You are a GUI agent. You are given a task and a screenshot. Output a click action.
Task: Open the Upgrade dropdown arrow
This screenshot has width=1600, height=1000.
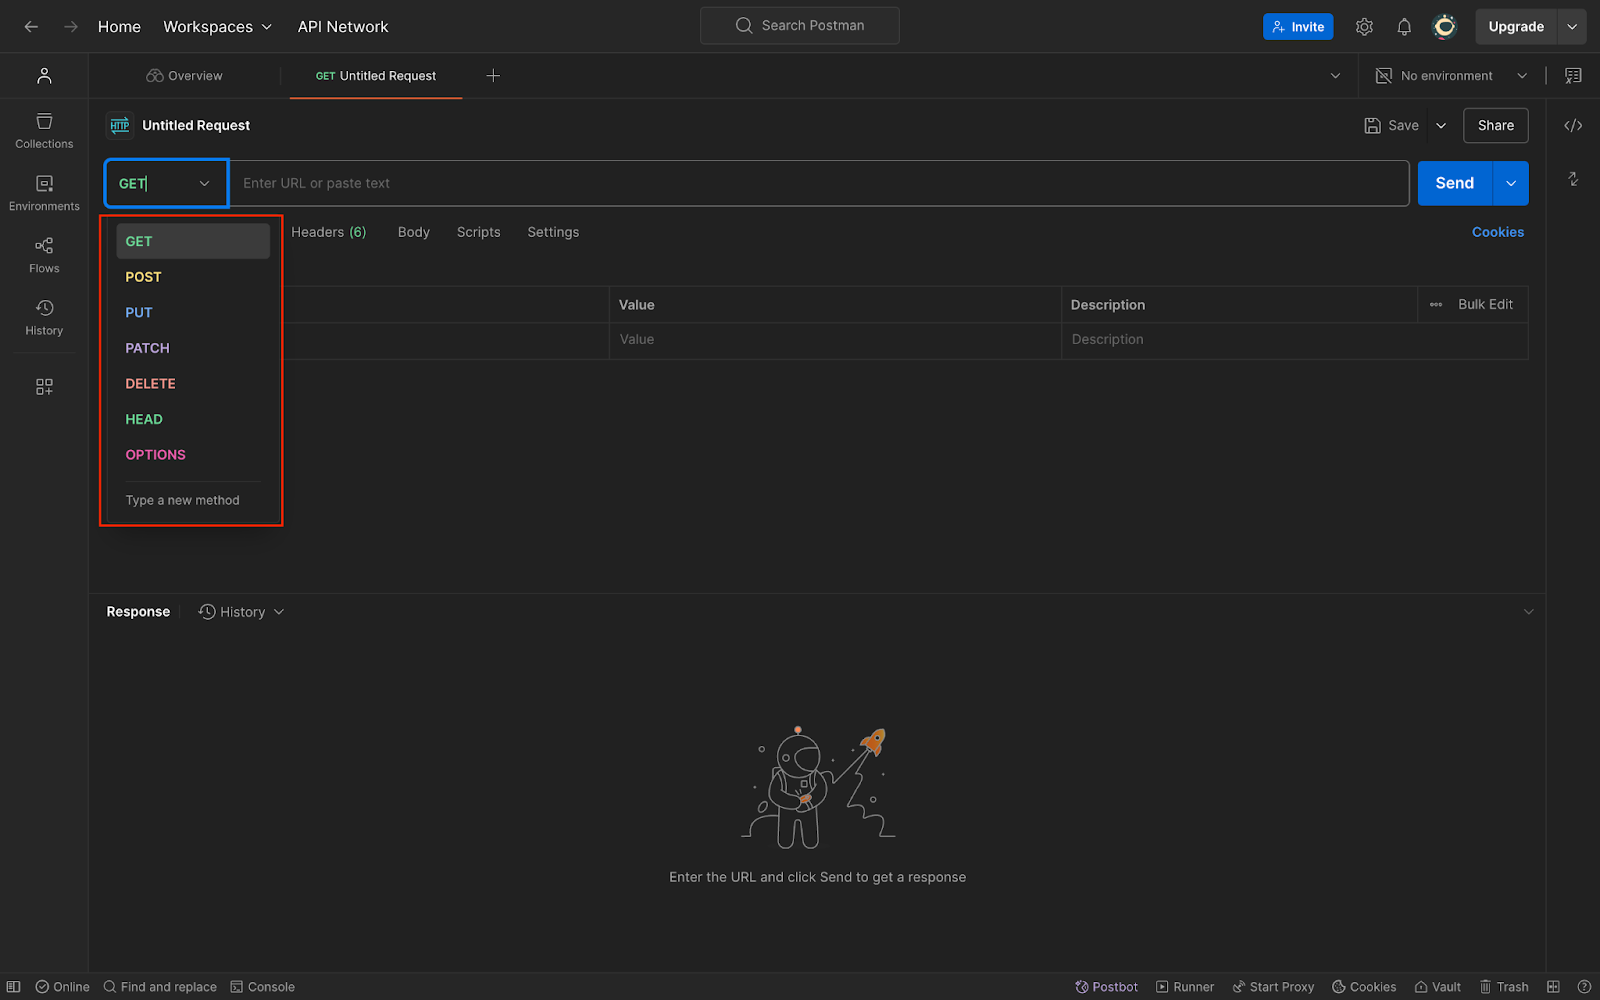click(x=1572, y=27)
